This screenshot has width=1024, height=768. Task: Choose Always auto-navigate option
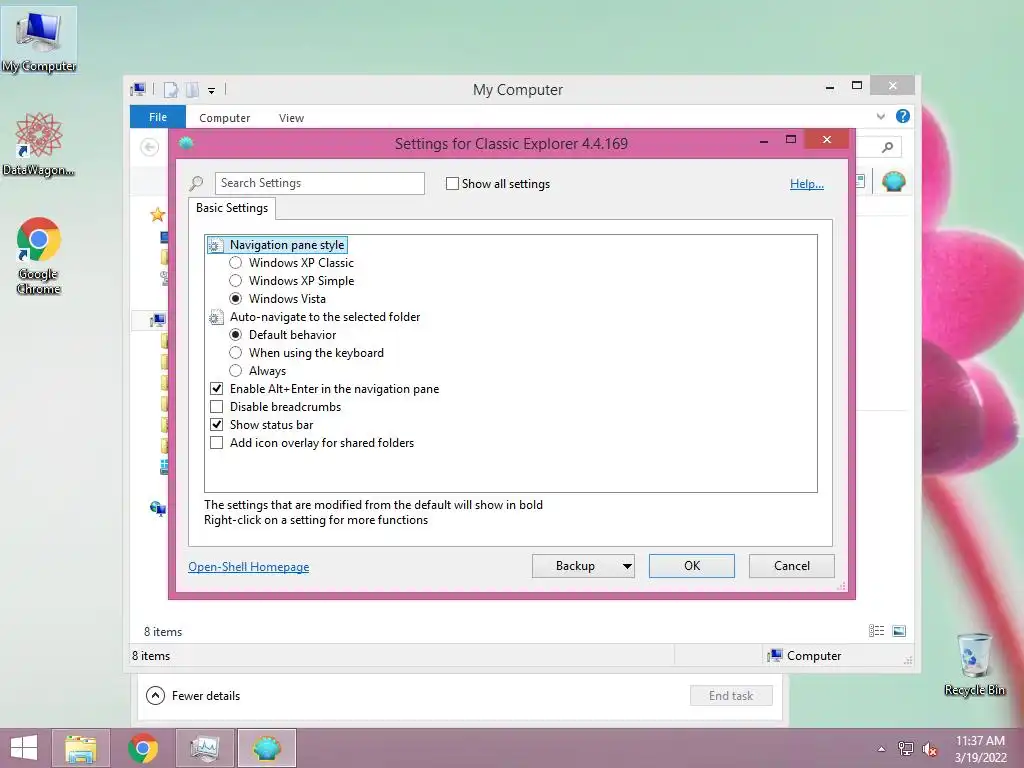[236, 371]
